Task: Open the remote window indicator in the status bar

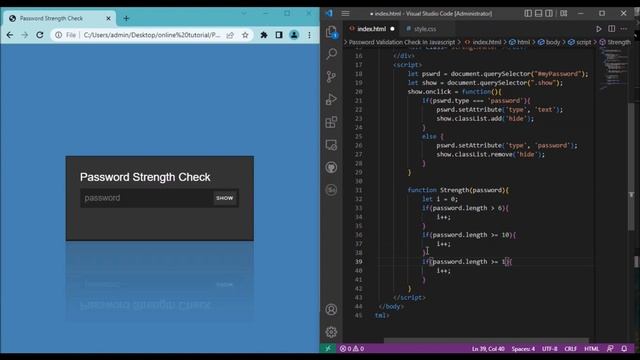Action: [x=328, y=349]
